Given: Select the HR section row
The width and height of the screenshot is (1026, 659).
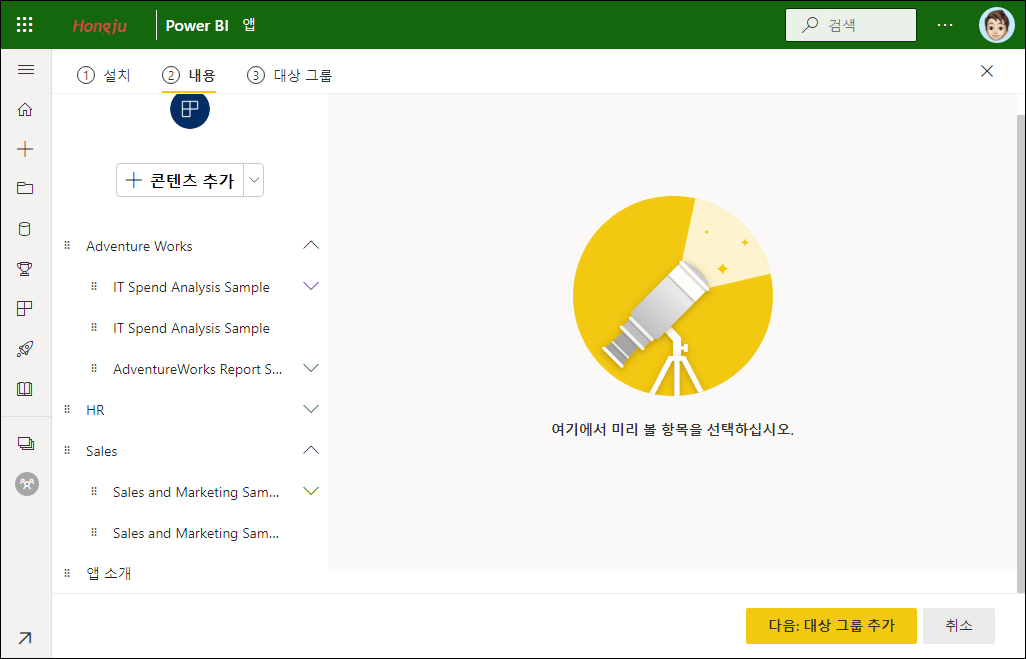Looking at the screenshot, I should [190, 410].
